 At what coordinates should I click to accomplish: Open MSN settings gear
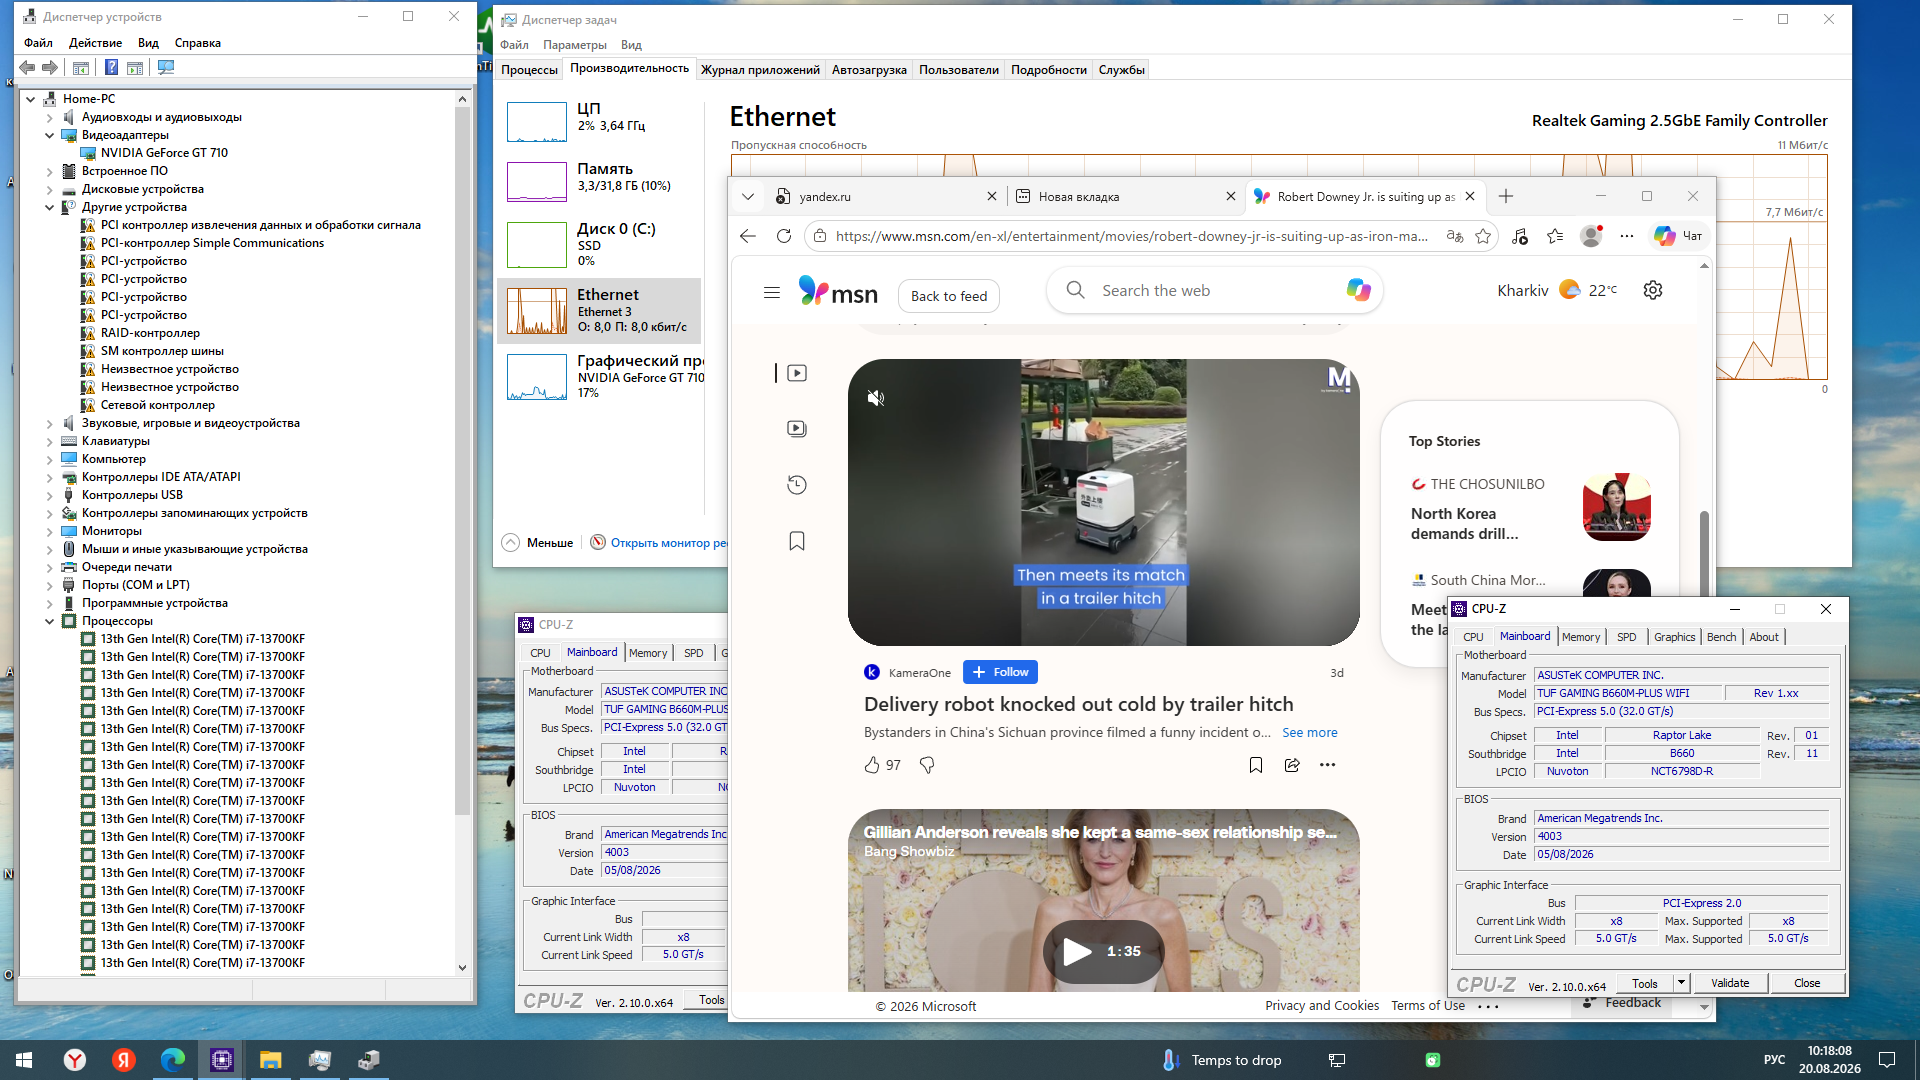tap(1653, 290)
